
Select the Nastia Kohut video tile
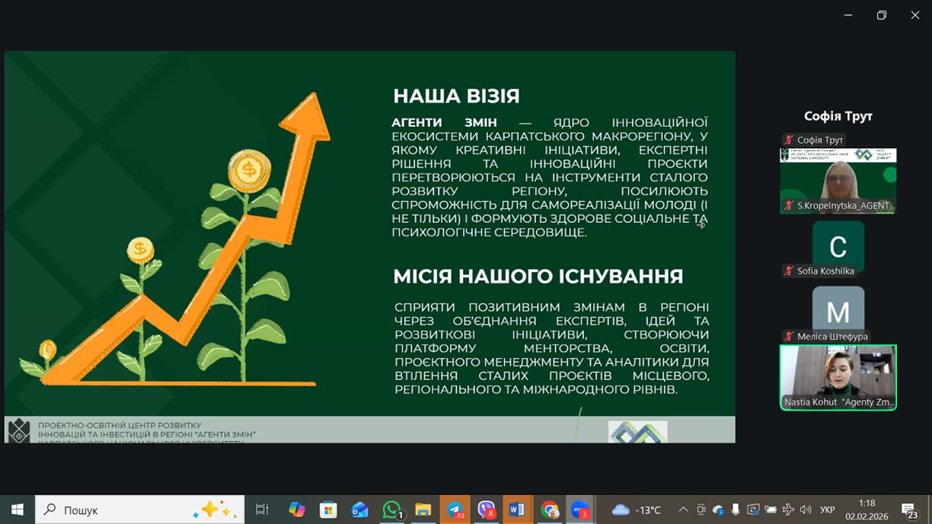point(838,377)
